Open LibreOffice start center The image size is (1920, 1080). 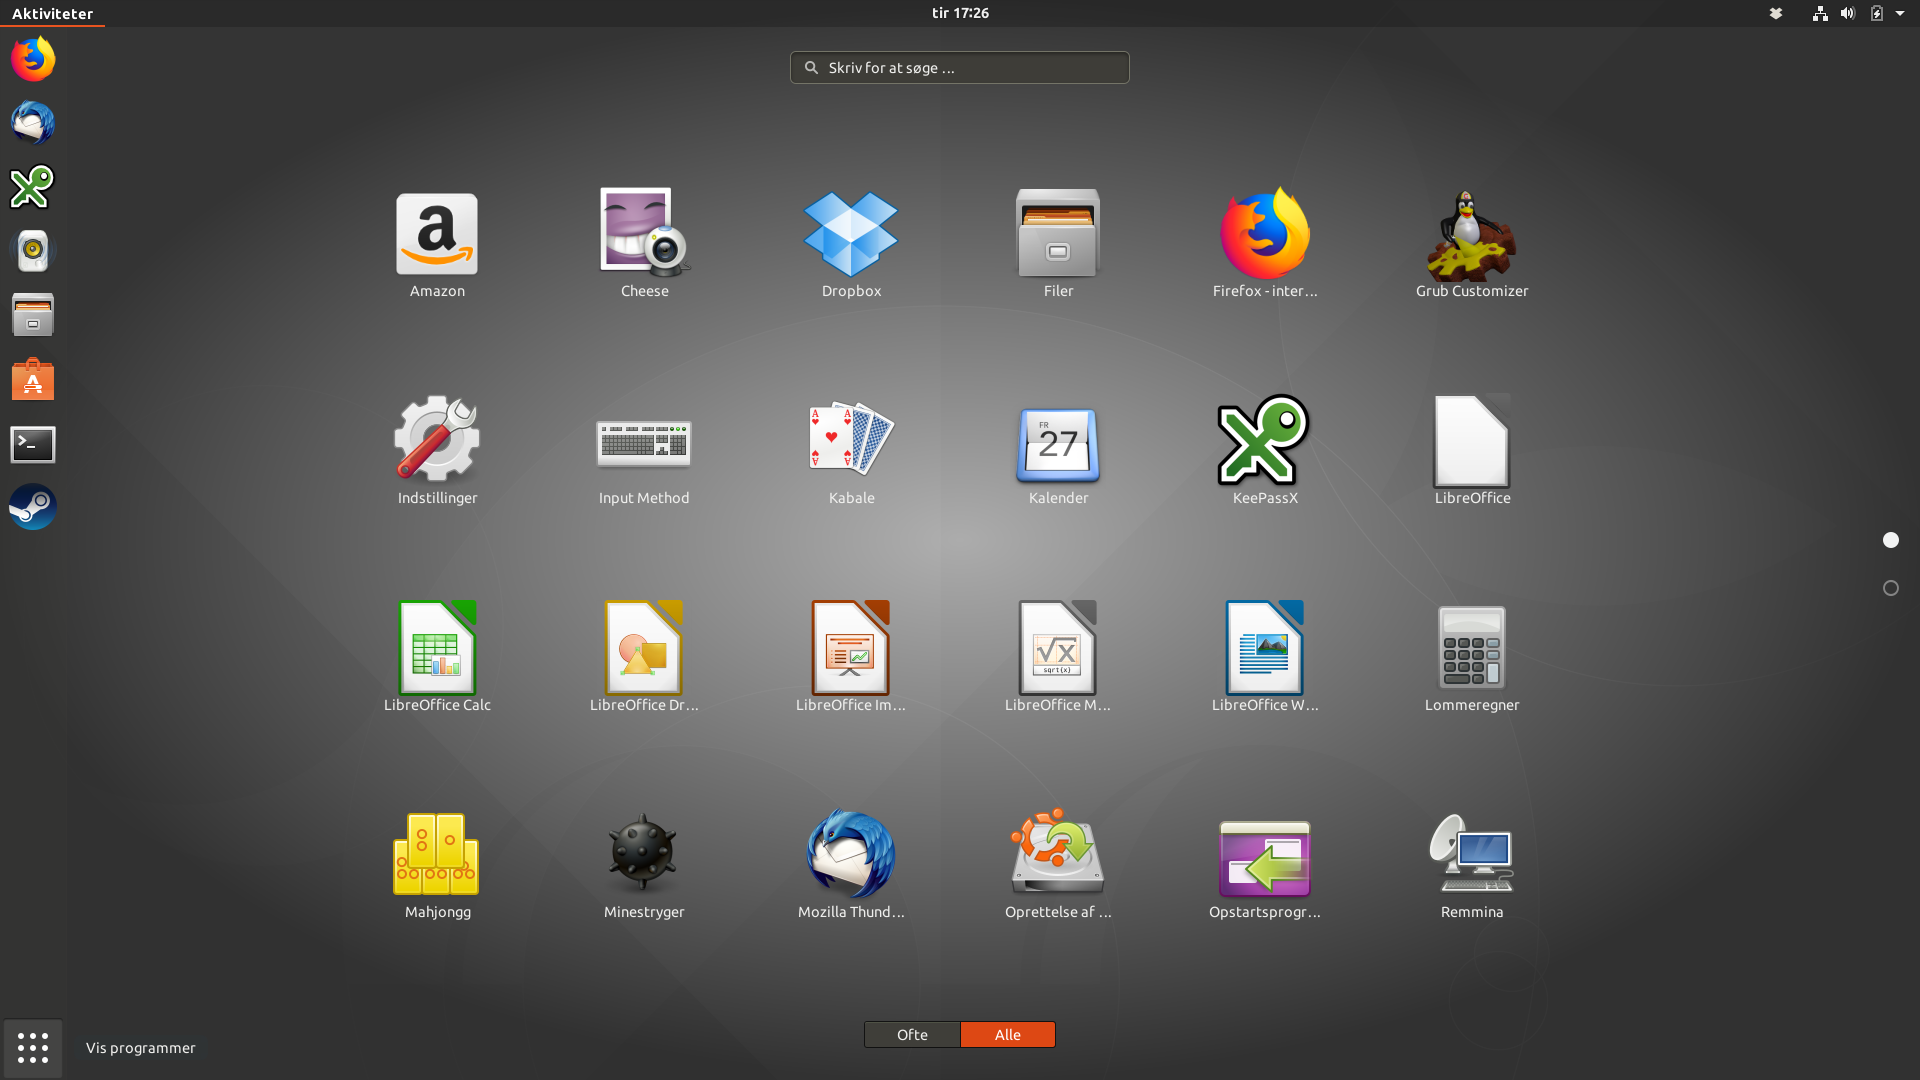click(1472, 451)
